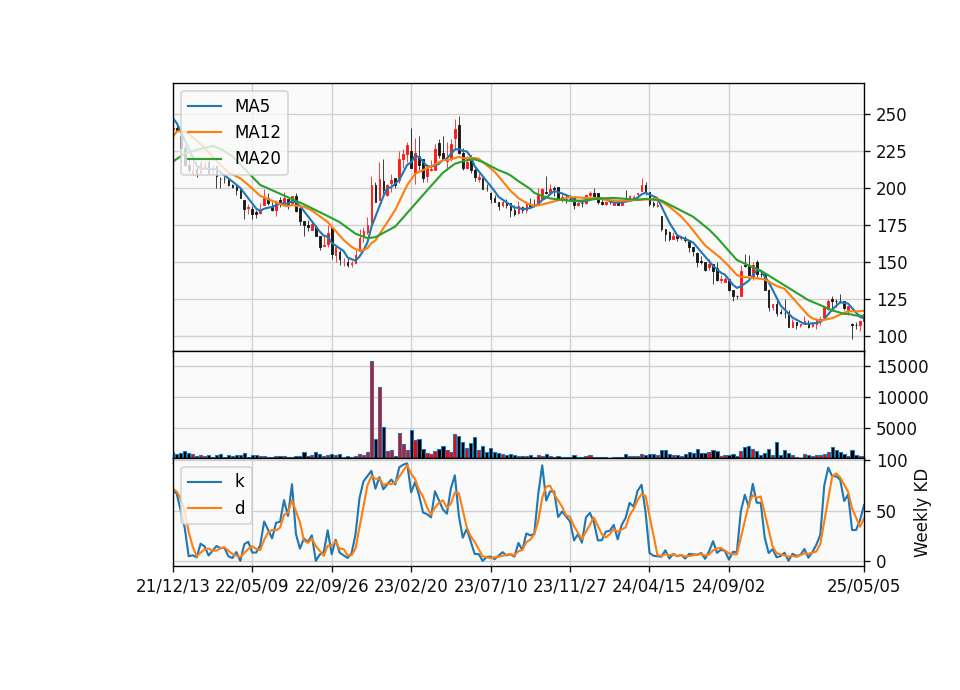Click the 5000 volume axis label
The width and height of the screenshot is (960, 690).
pos(896,429)
